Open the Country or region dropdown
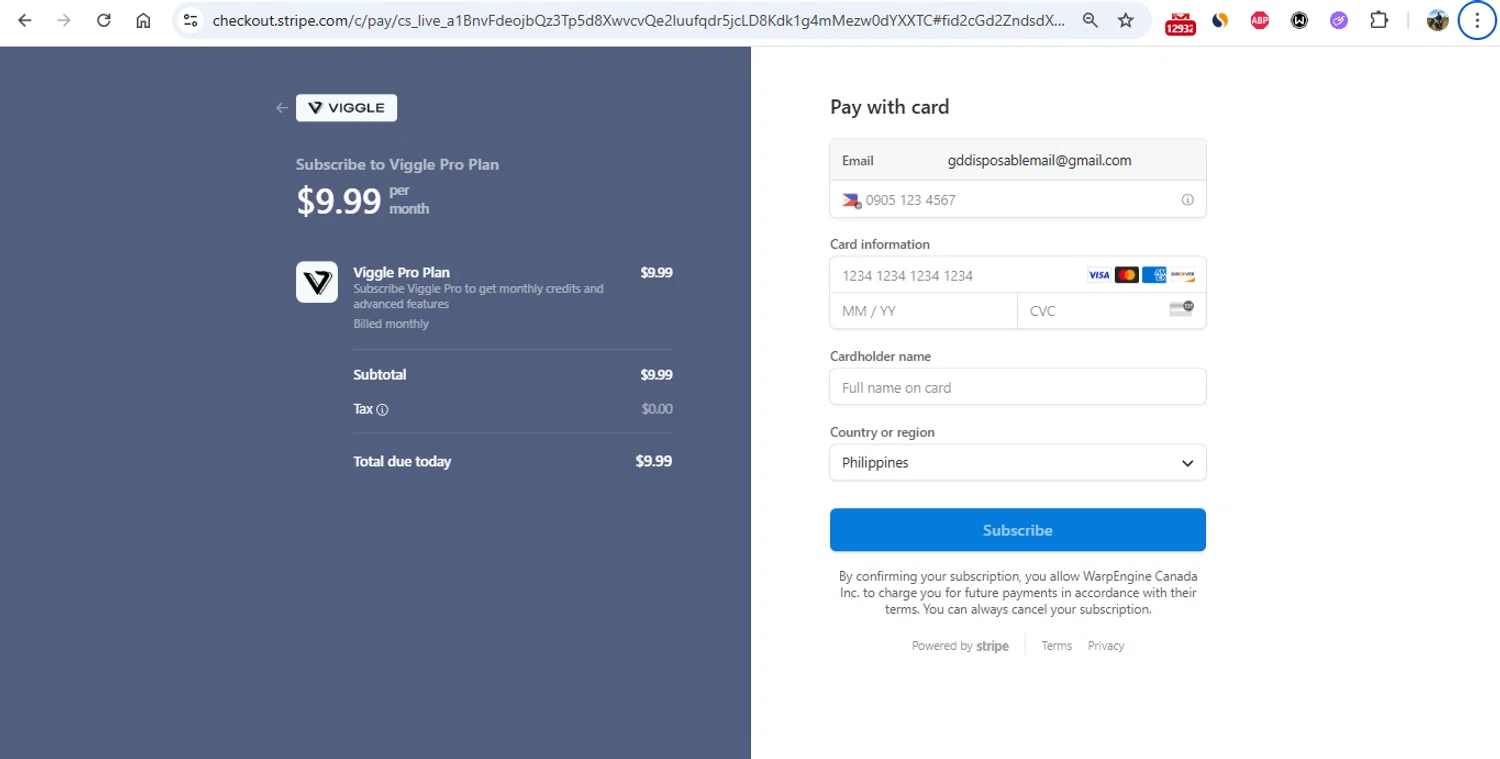 tap(1018, 463)
